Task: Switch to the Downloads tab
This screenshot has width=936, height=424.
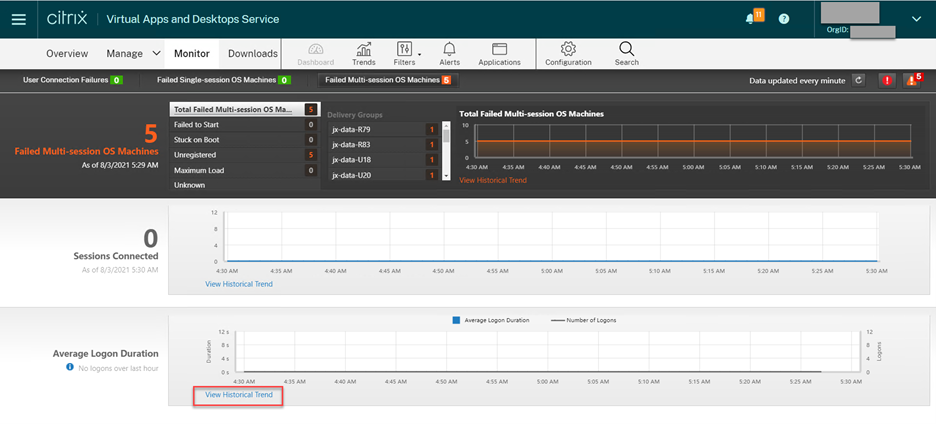Action: (252, 53)
